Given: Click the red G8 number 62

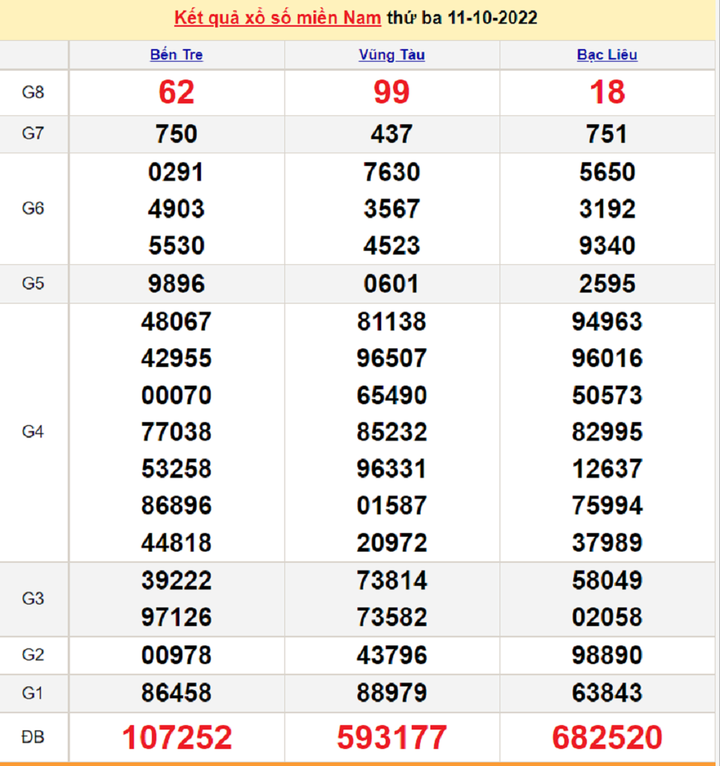Looking at the screenshot, I should point(177,92).
